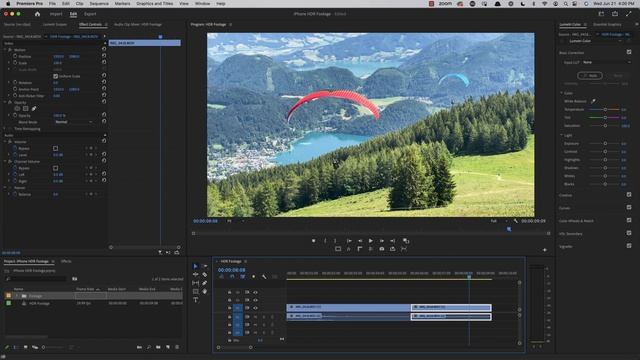The image size is (640, 360).
Task: Open the Button Editor plus icon
Action: click(x=544, y=250)
